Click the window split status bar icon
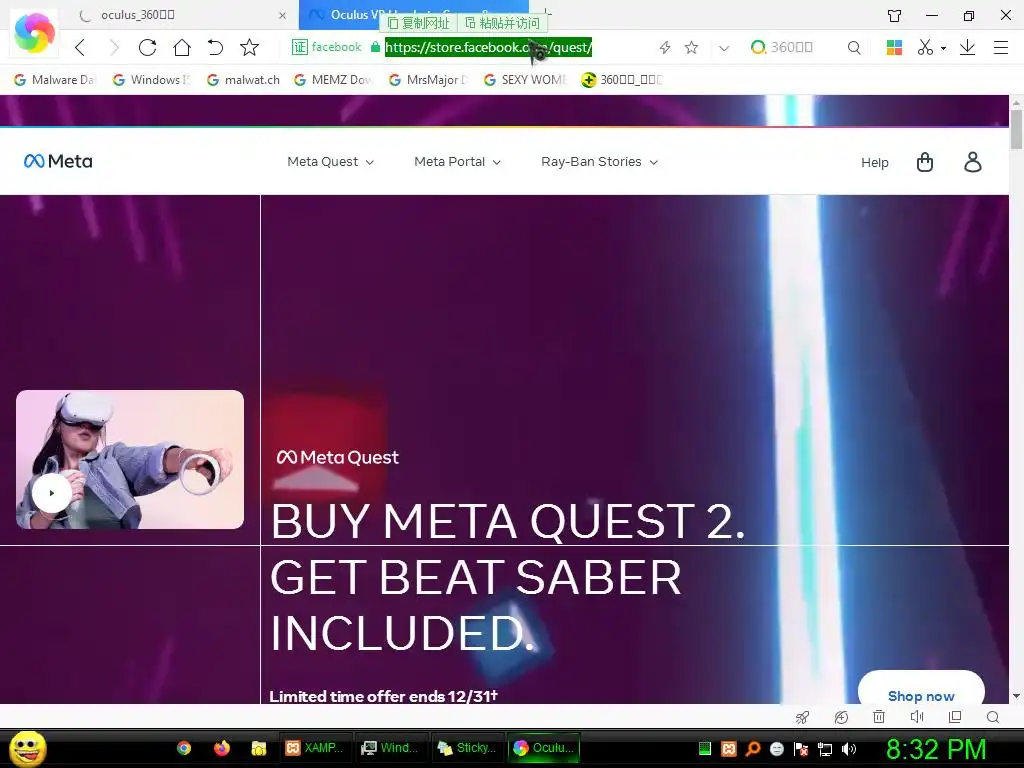This screenshot has height=768, width=1024. click(955, 717)
